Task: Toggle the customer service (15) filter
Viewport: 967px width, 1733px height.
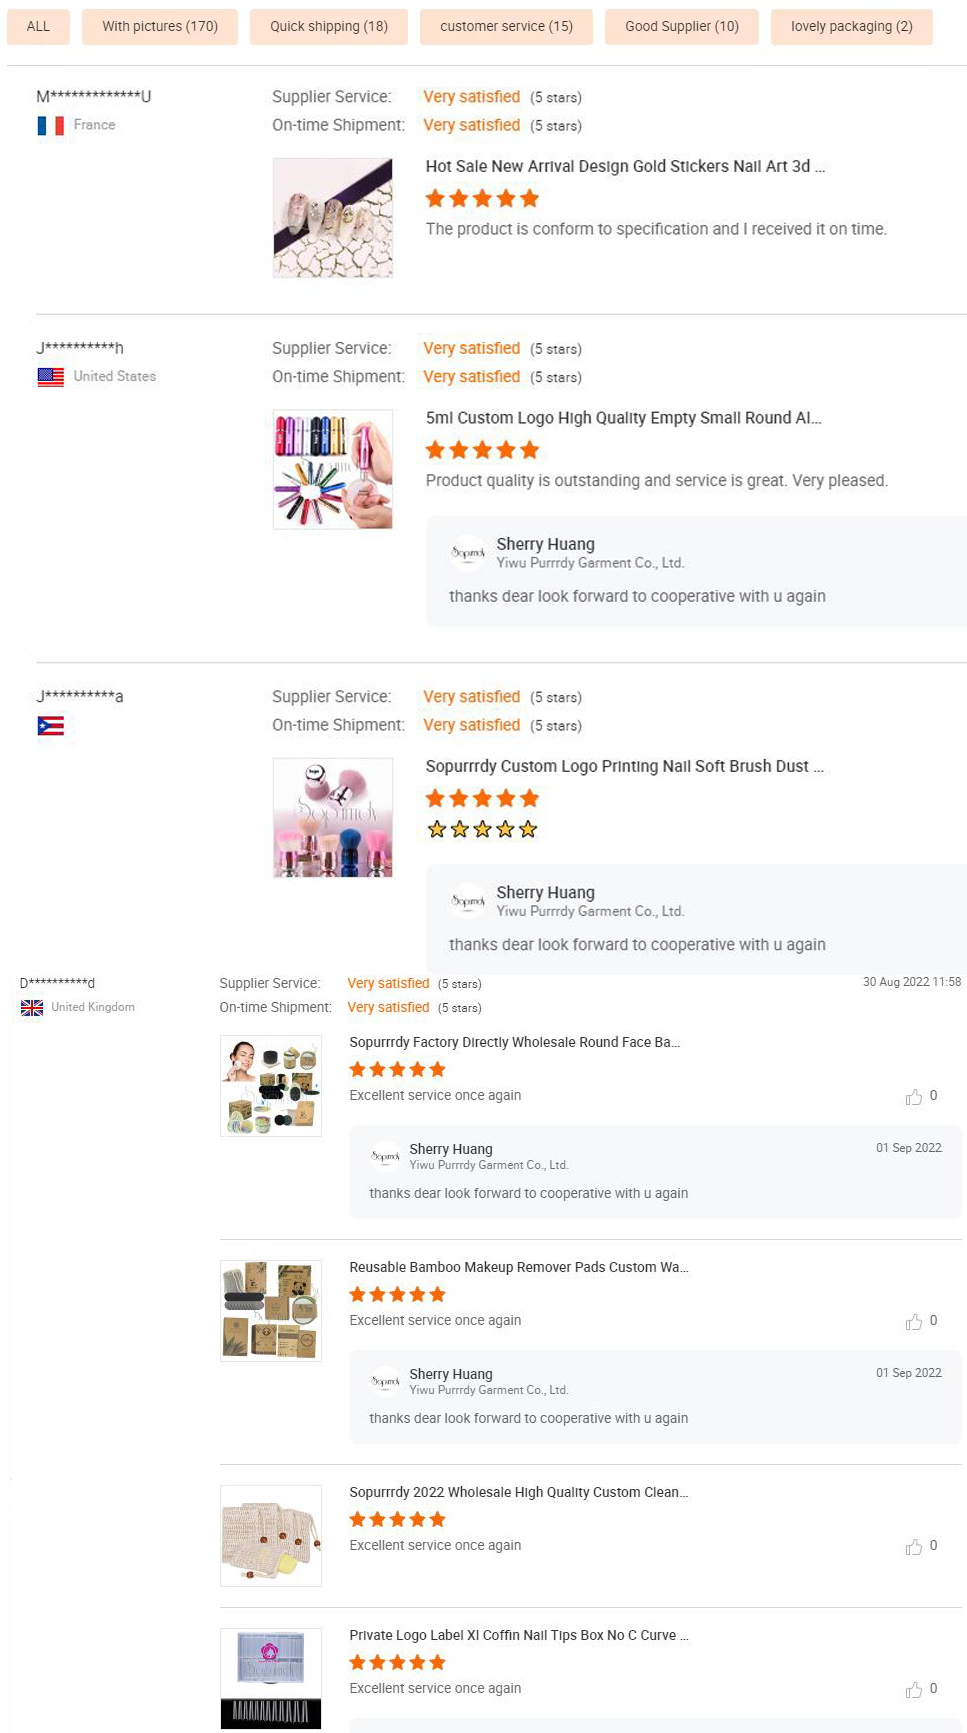Action: [505, 26]
